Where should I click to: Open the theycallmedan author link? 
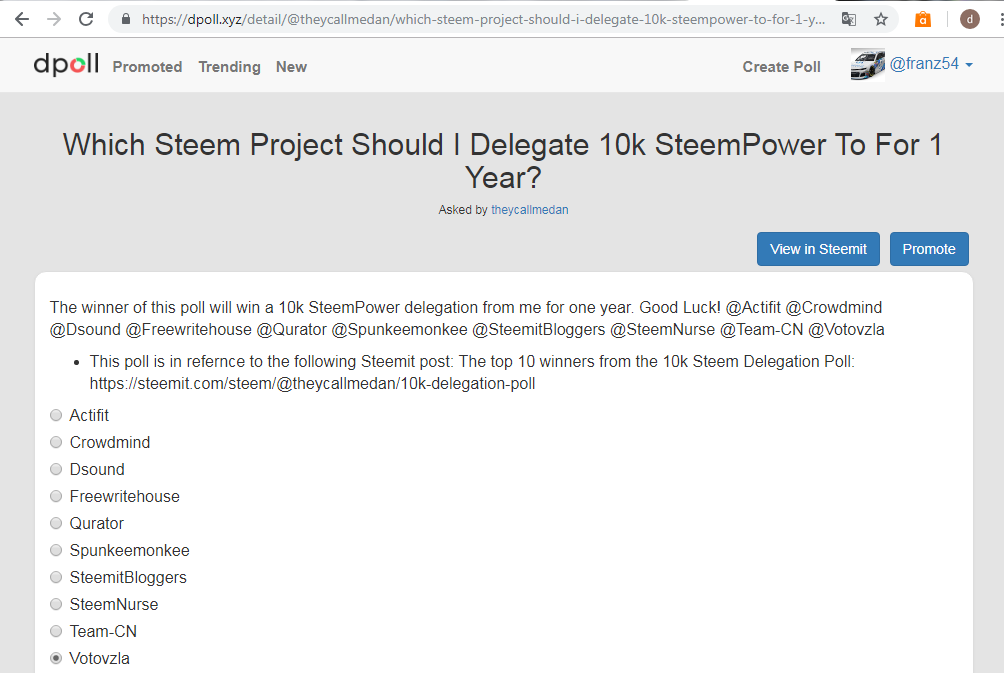tap(530, 210)
